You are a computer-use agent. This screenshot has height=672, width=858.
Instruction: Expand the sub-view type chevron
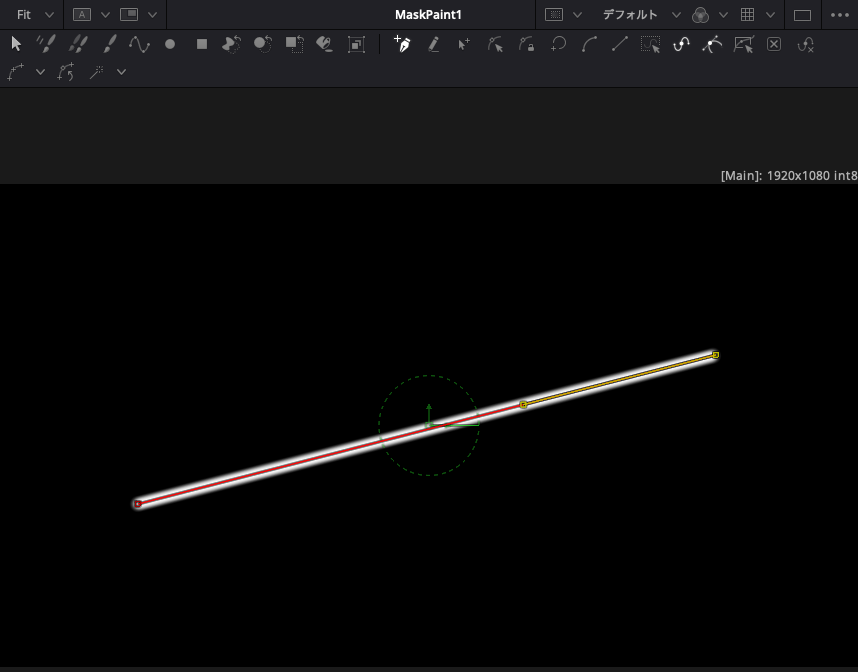click(x=152, y=15)
